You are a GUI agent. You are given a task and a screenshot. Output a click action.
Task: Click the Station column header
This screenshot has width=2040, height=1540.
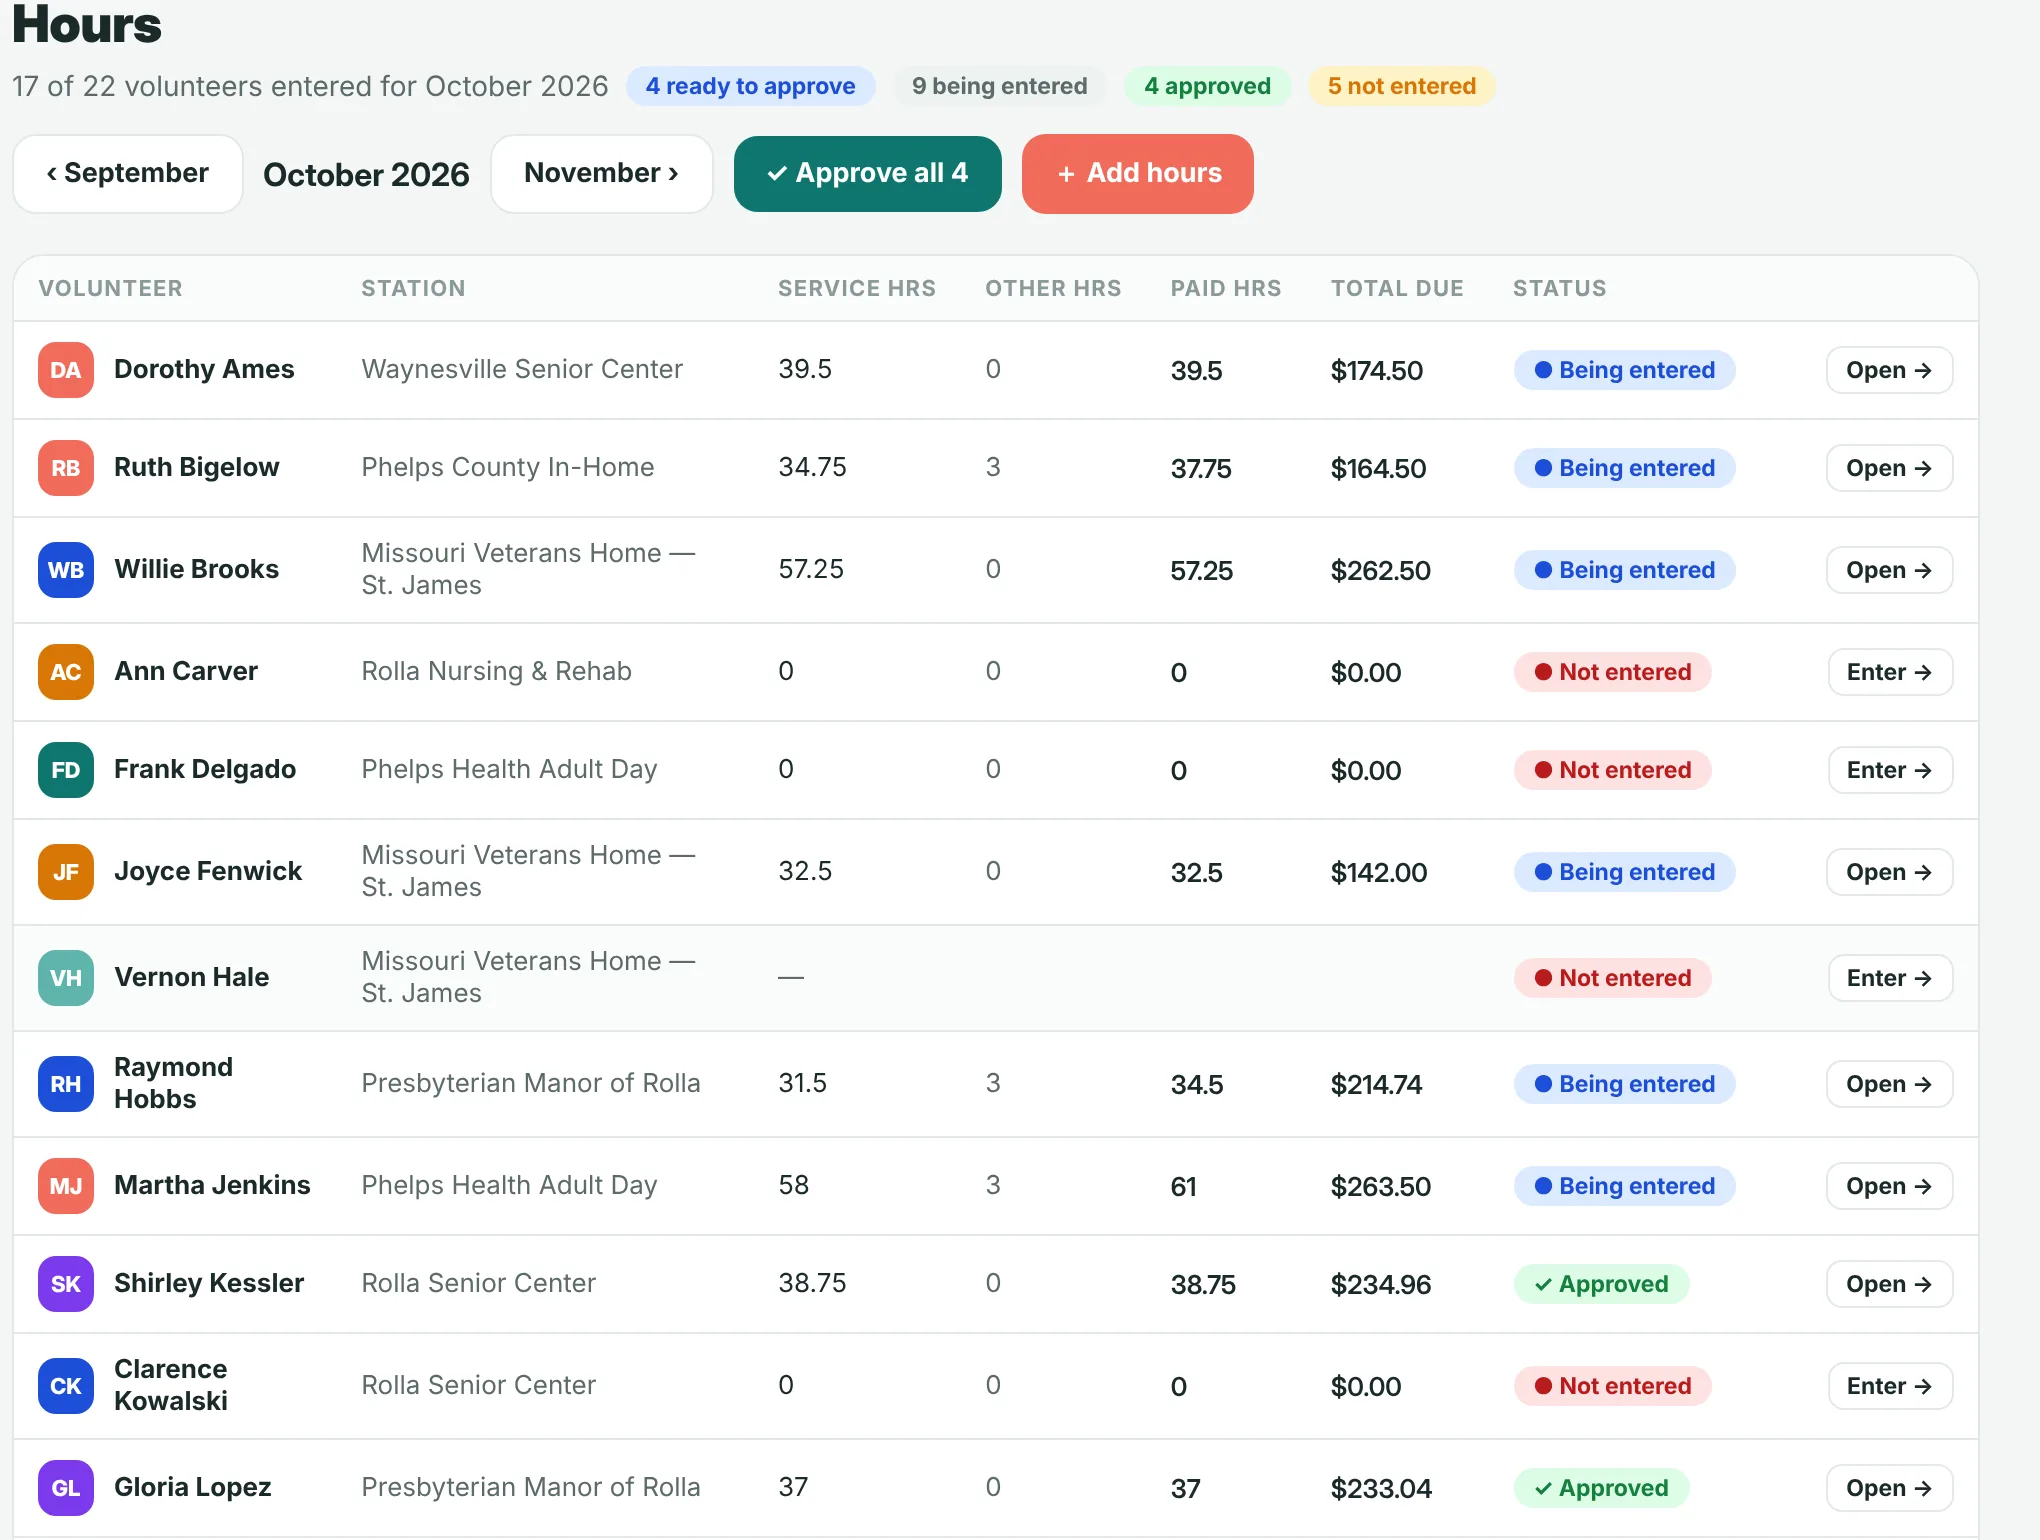click(x=413, y=288)
